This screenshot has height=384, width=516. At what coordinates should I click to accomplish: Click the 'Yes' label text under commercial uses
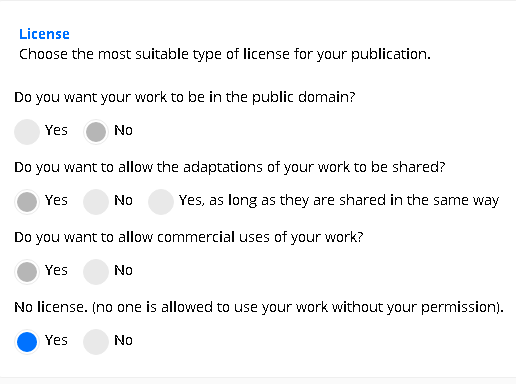(56, 270)
